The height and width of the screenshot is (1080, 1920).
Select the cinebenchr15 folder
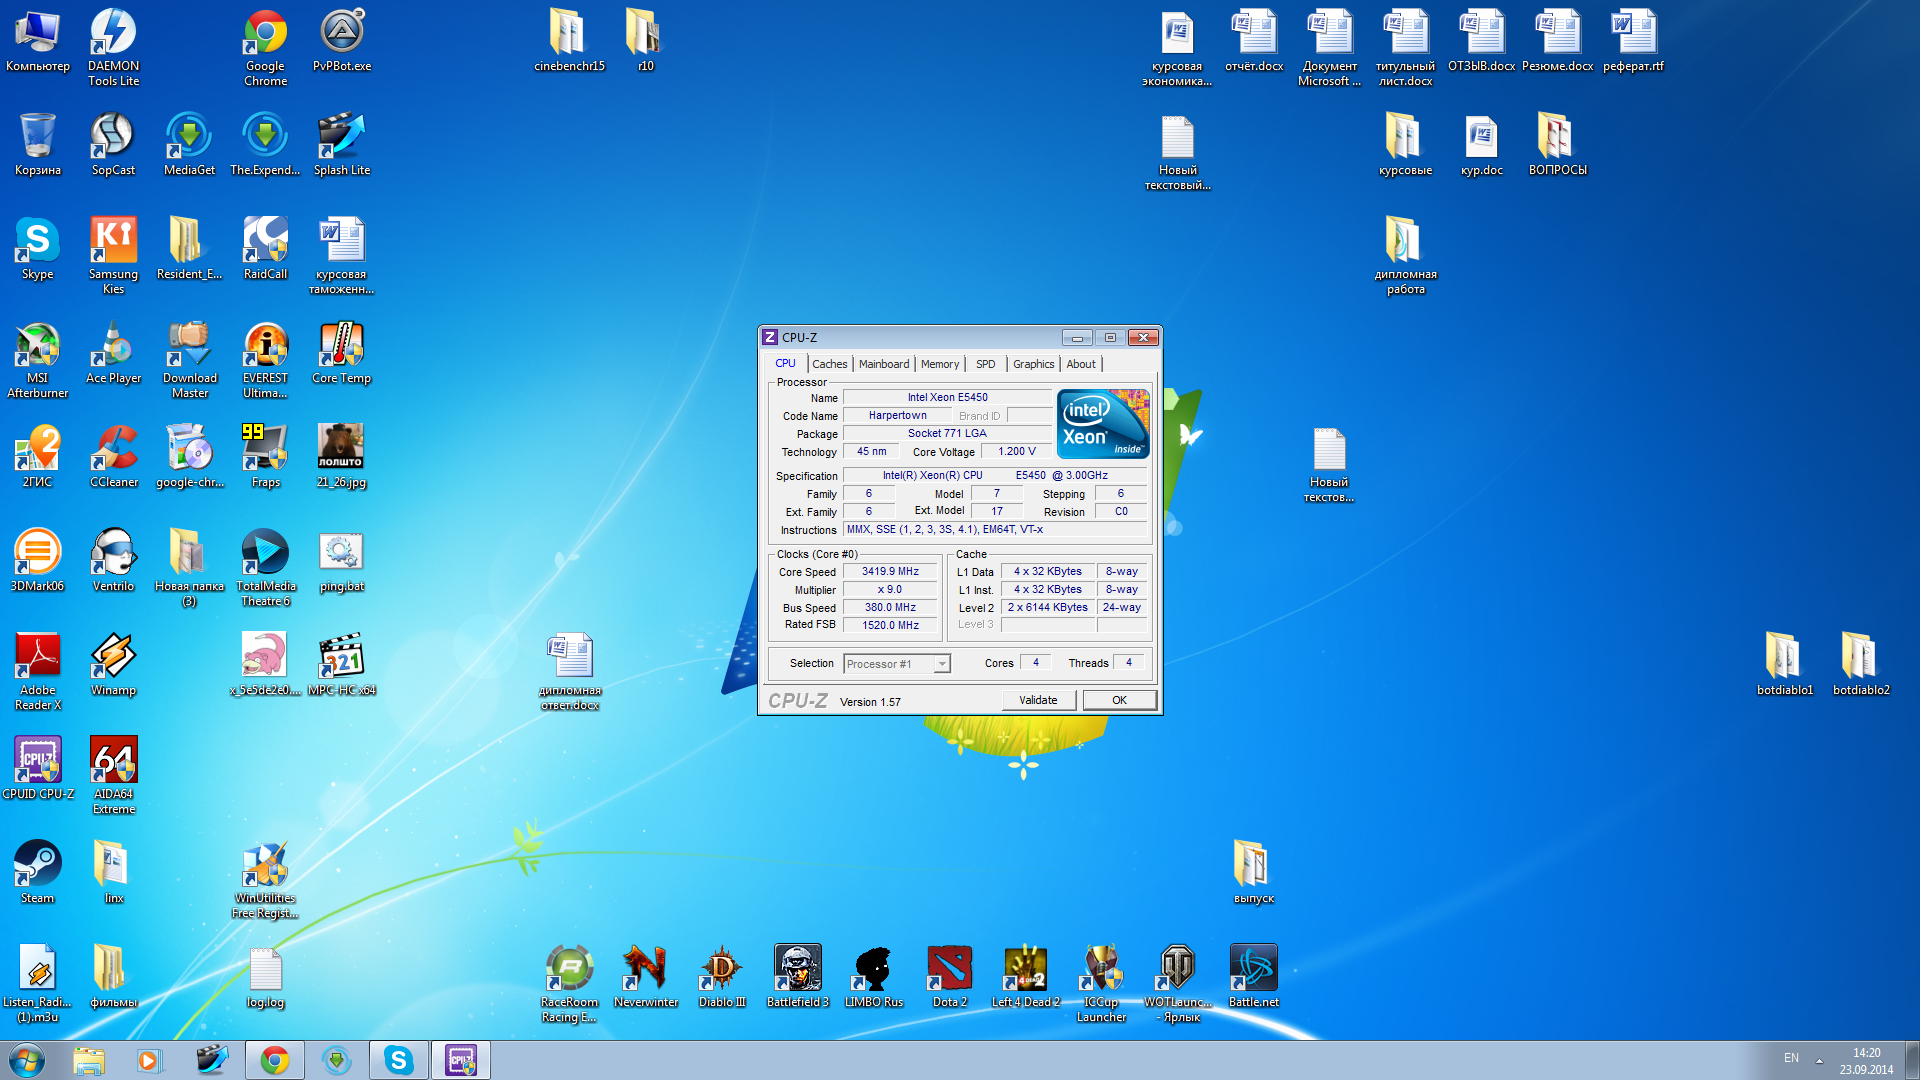568,35
